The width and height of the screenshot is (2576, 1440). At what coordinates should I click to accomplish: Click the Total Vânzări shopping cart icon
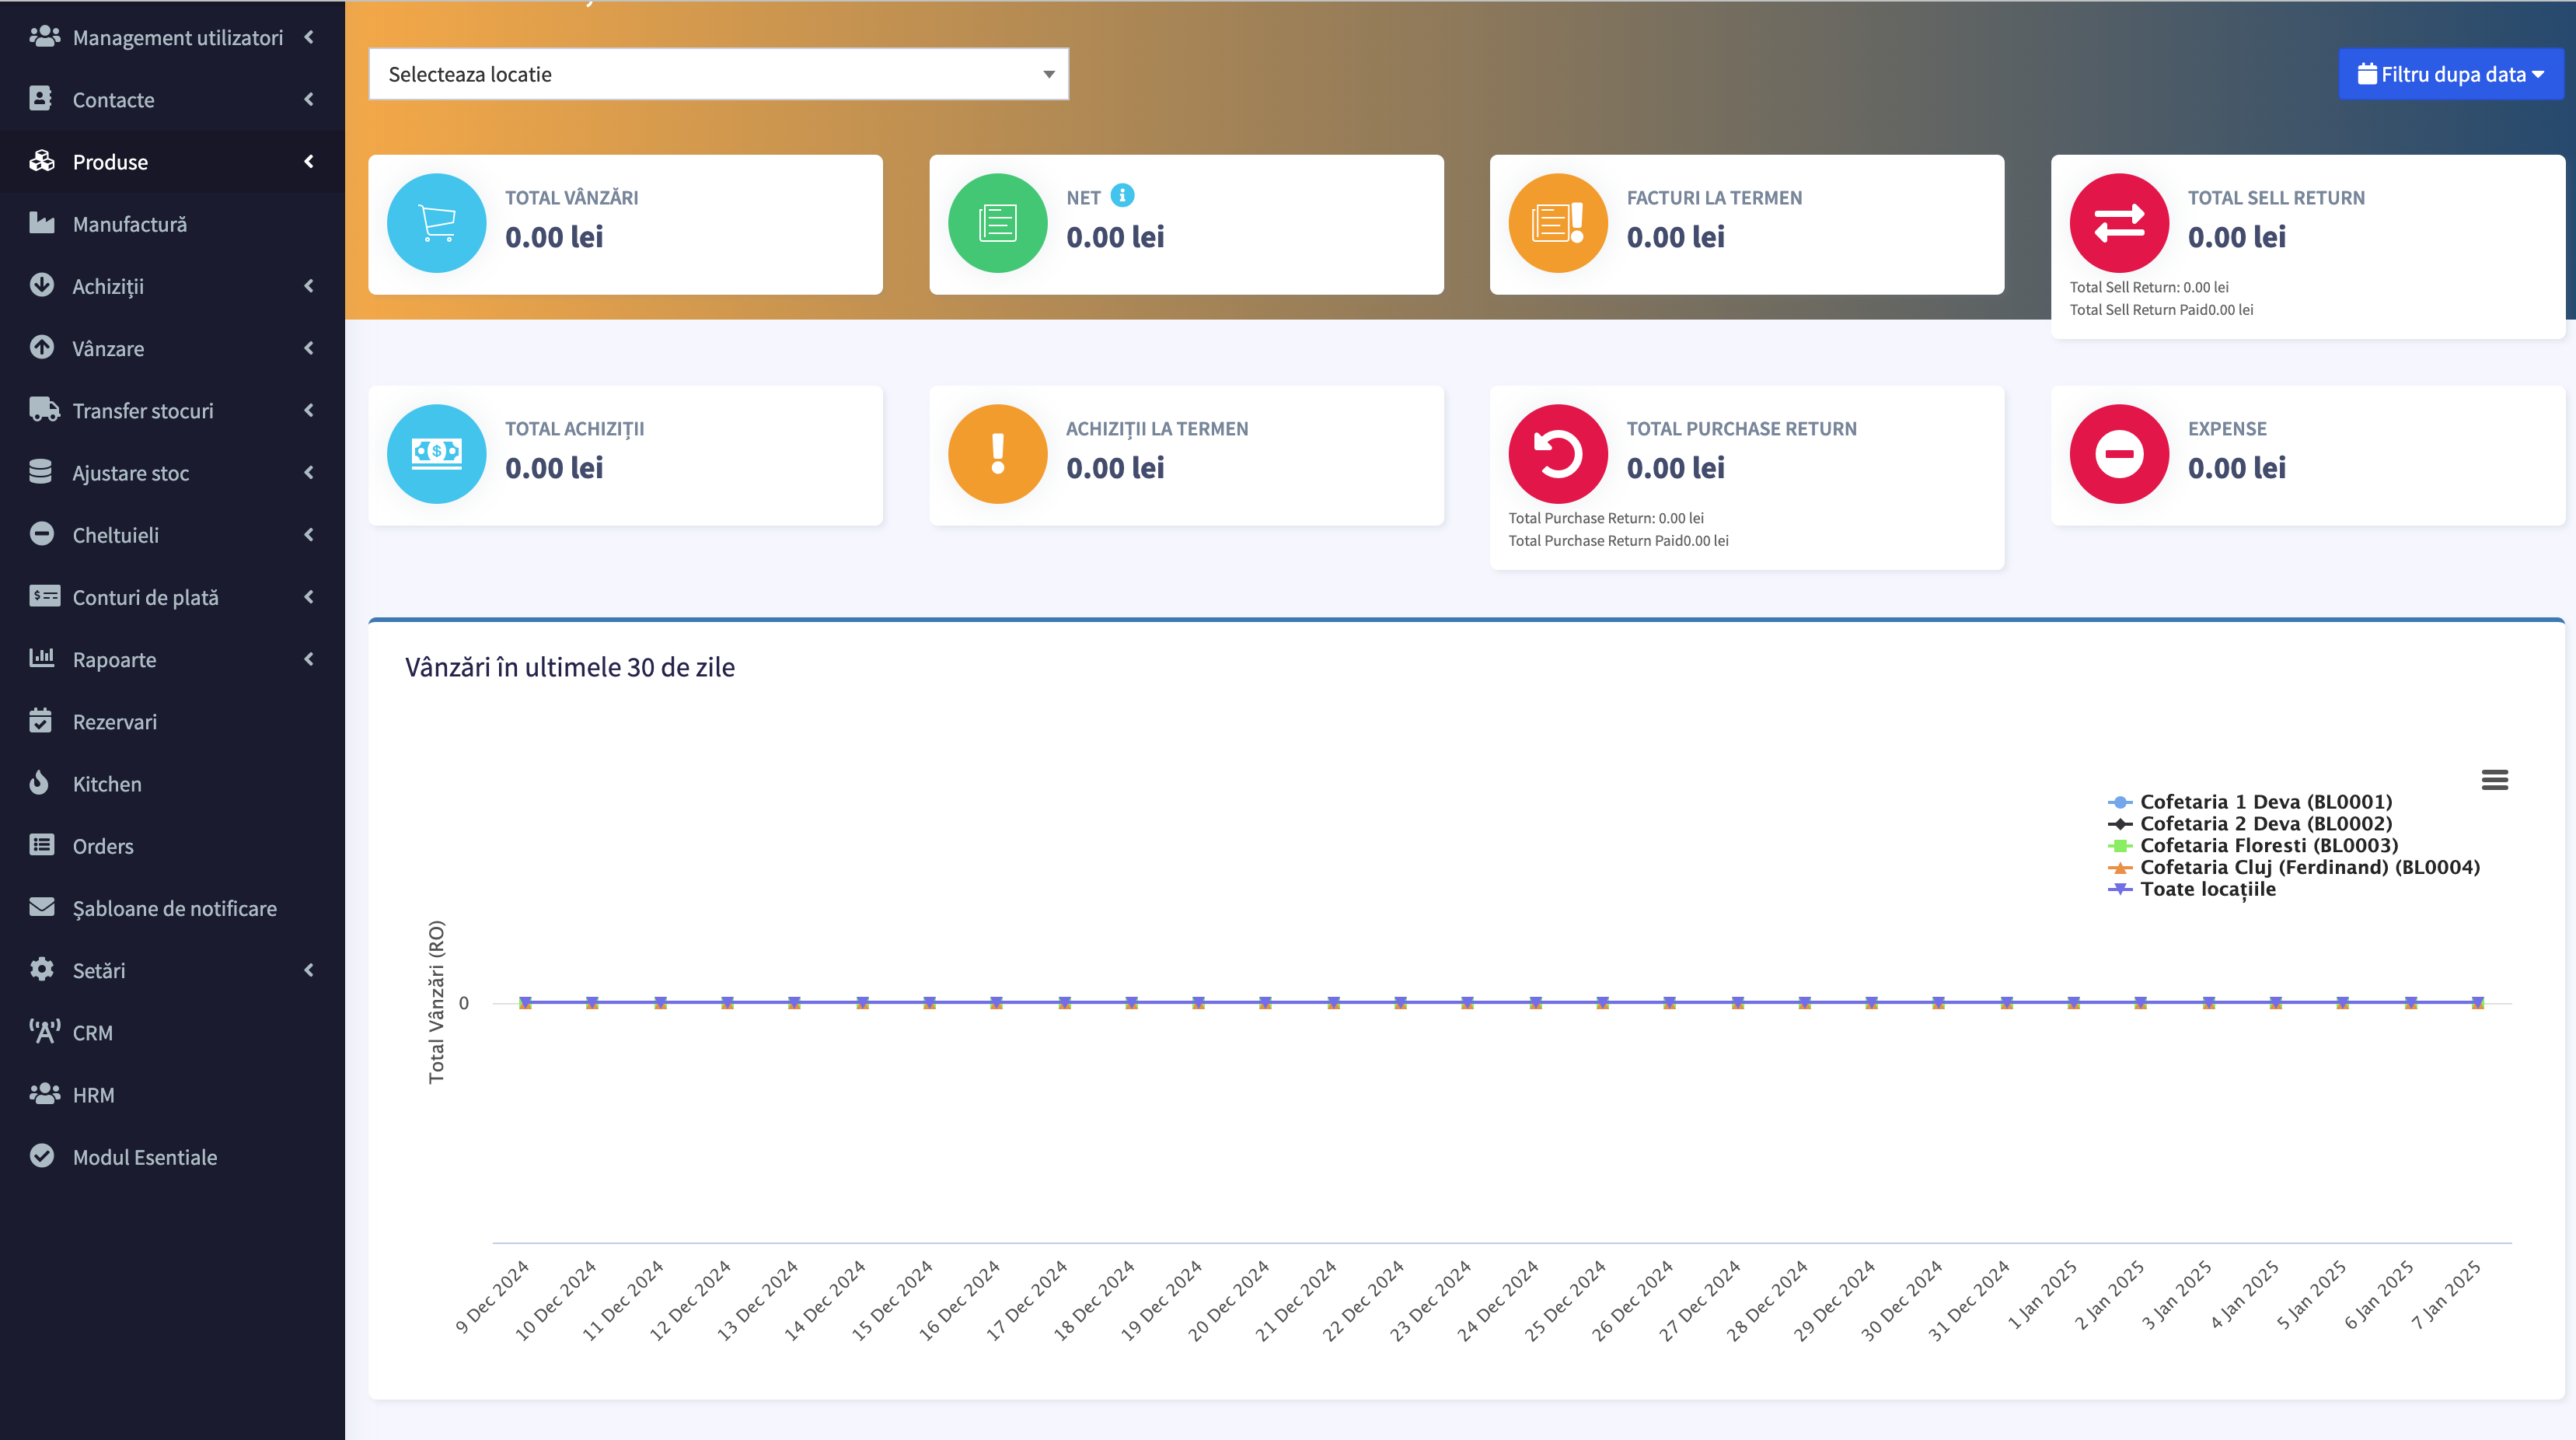click(x=436, y=223)
